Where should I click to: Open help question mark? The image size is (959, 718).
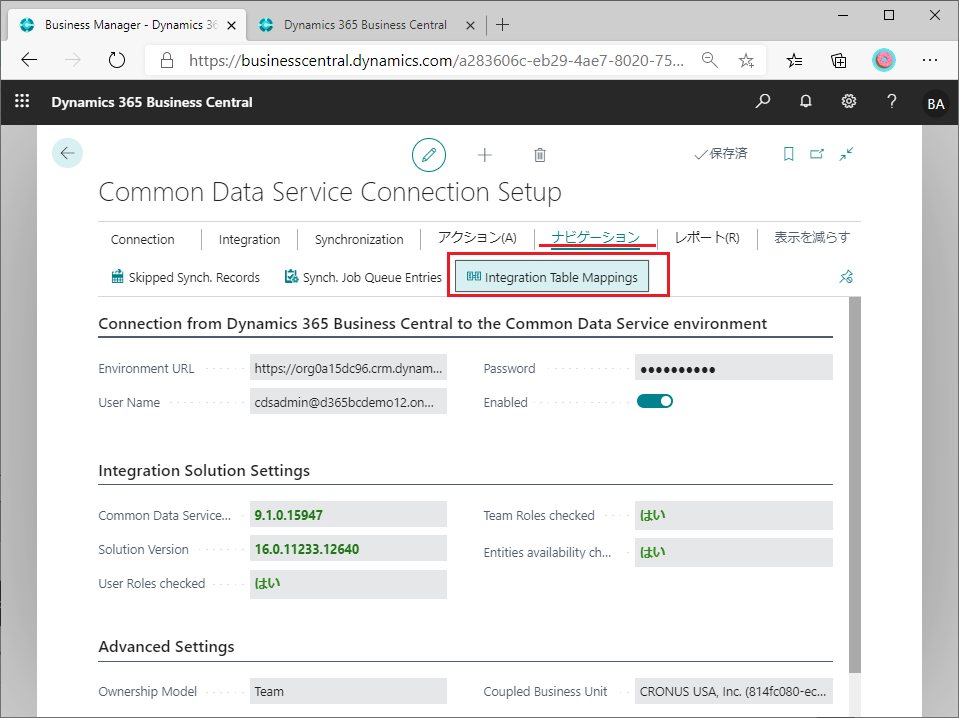click(x=892, y=101)
